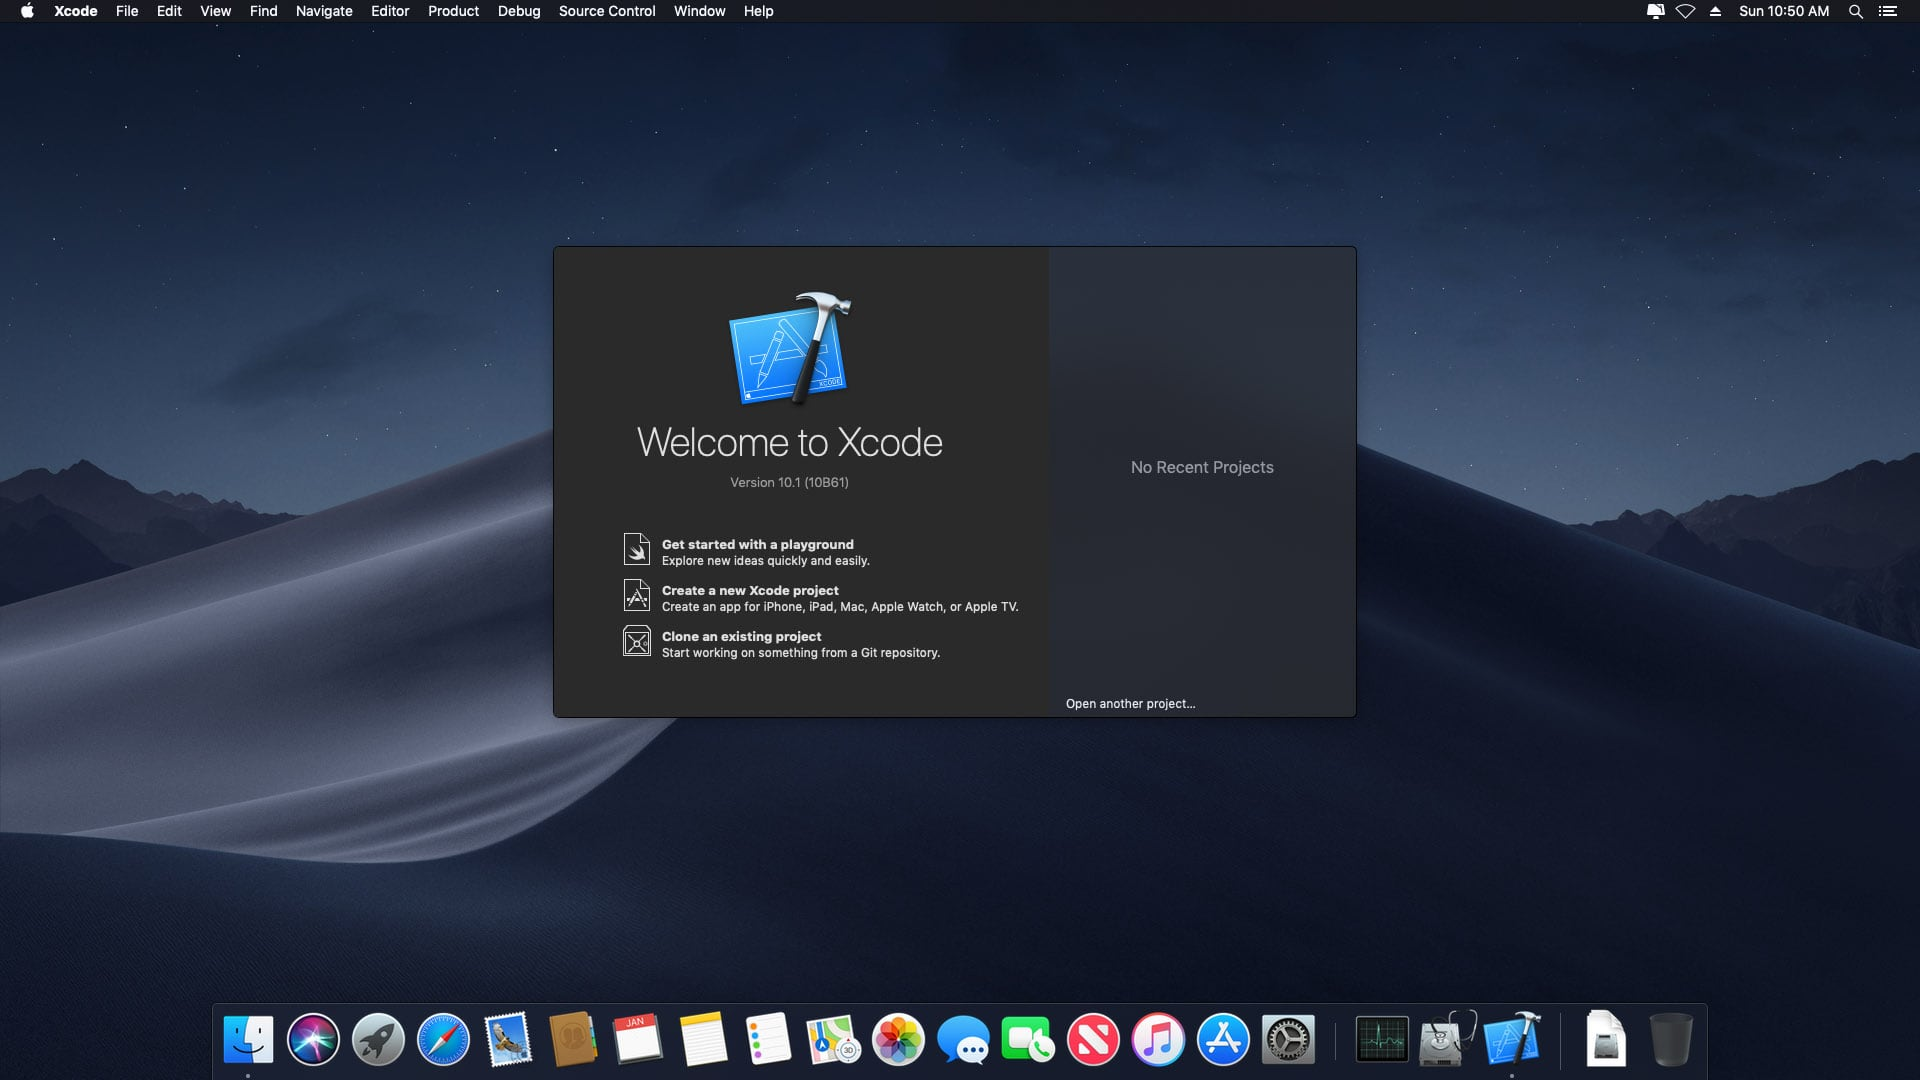Open App Store from the dock
The width and height of the screenshot is (1920, 1080).
coord(1222,1039)
